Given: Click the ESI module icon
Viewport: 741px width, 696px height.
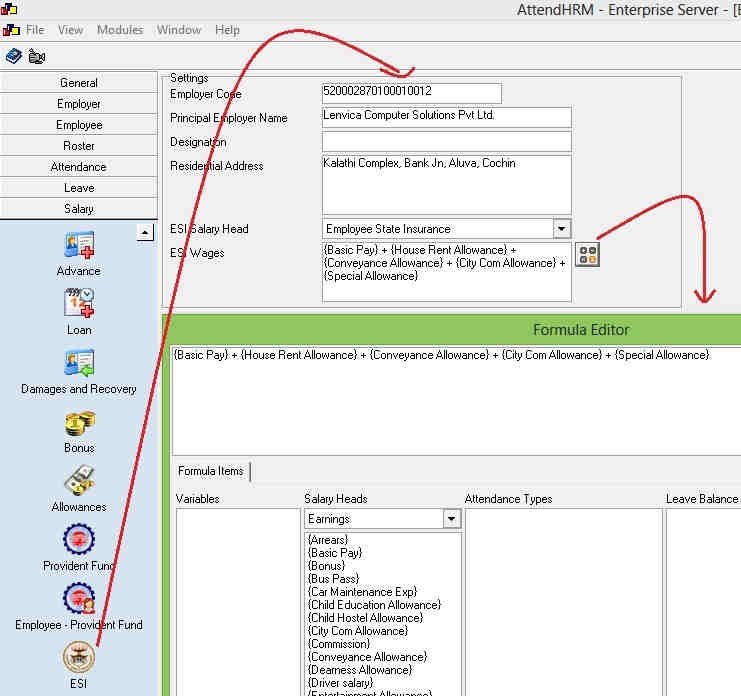Looking at the screenshot, I should coord(79,659).
